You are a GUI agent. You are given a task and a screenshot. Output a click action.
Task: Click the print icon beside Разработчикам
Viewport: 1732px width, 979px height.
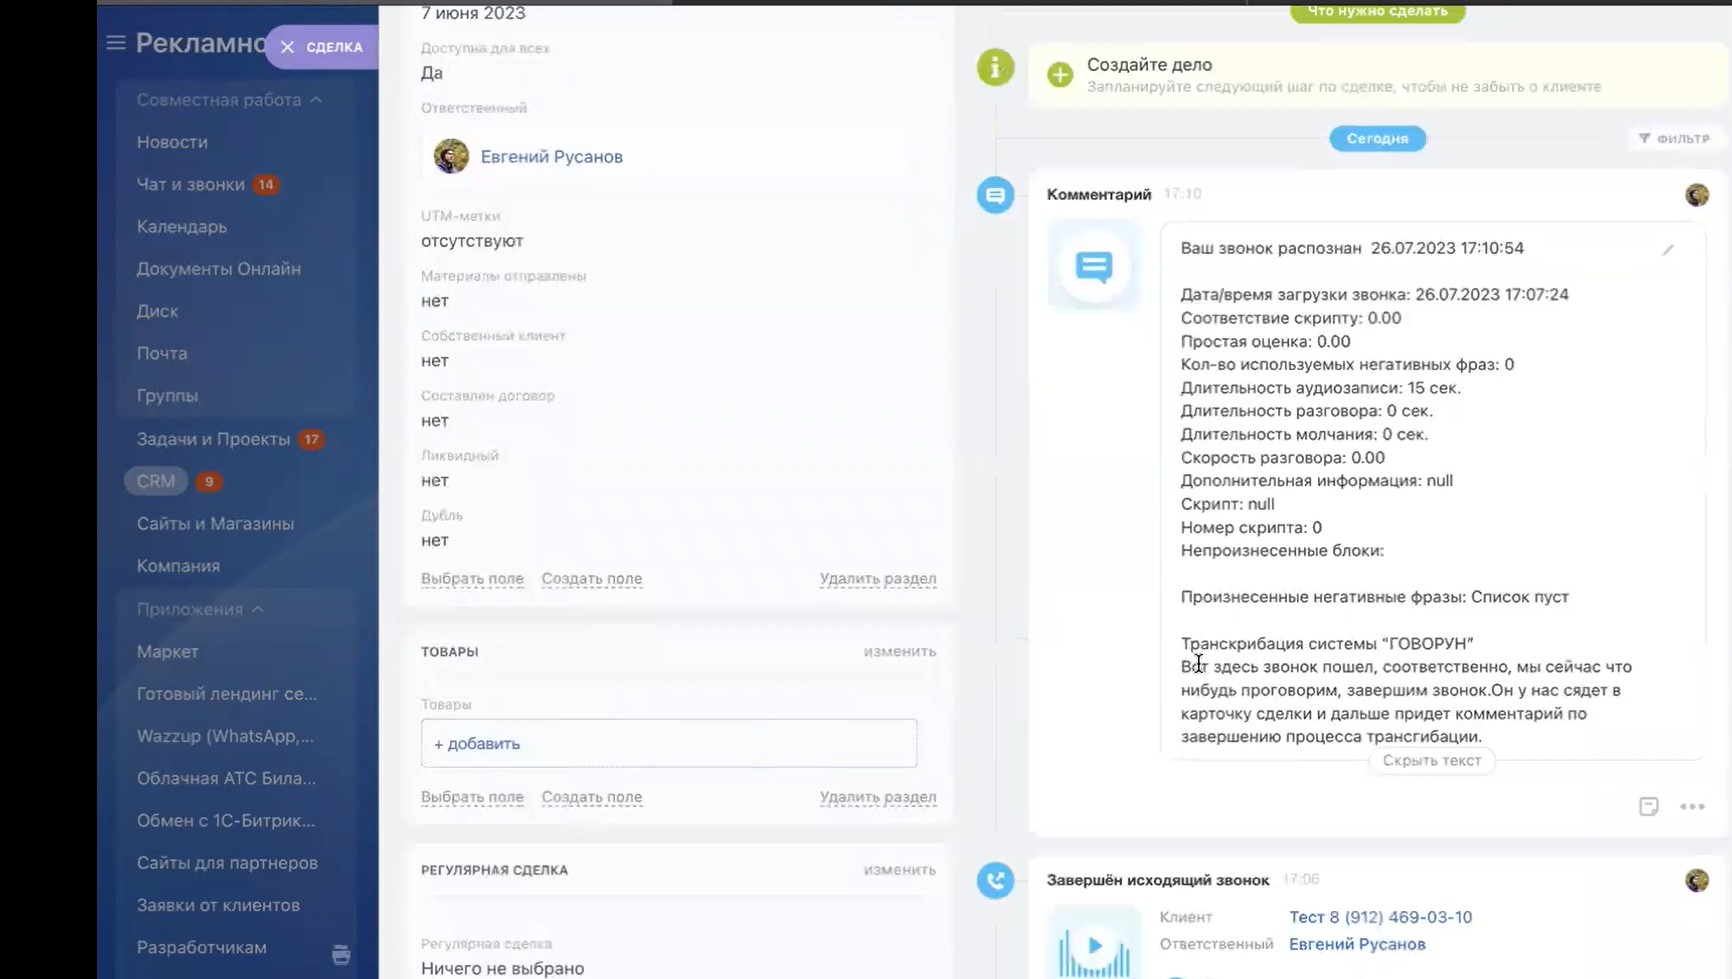pyautogui.click(x=341, y=955)
